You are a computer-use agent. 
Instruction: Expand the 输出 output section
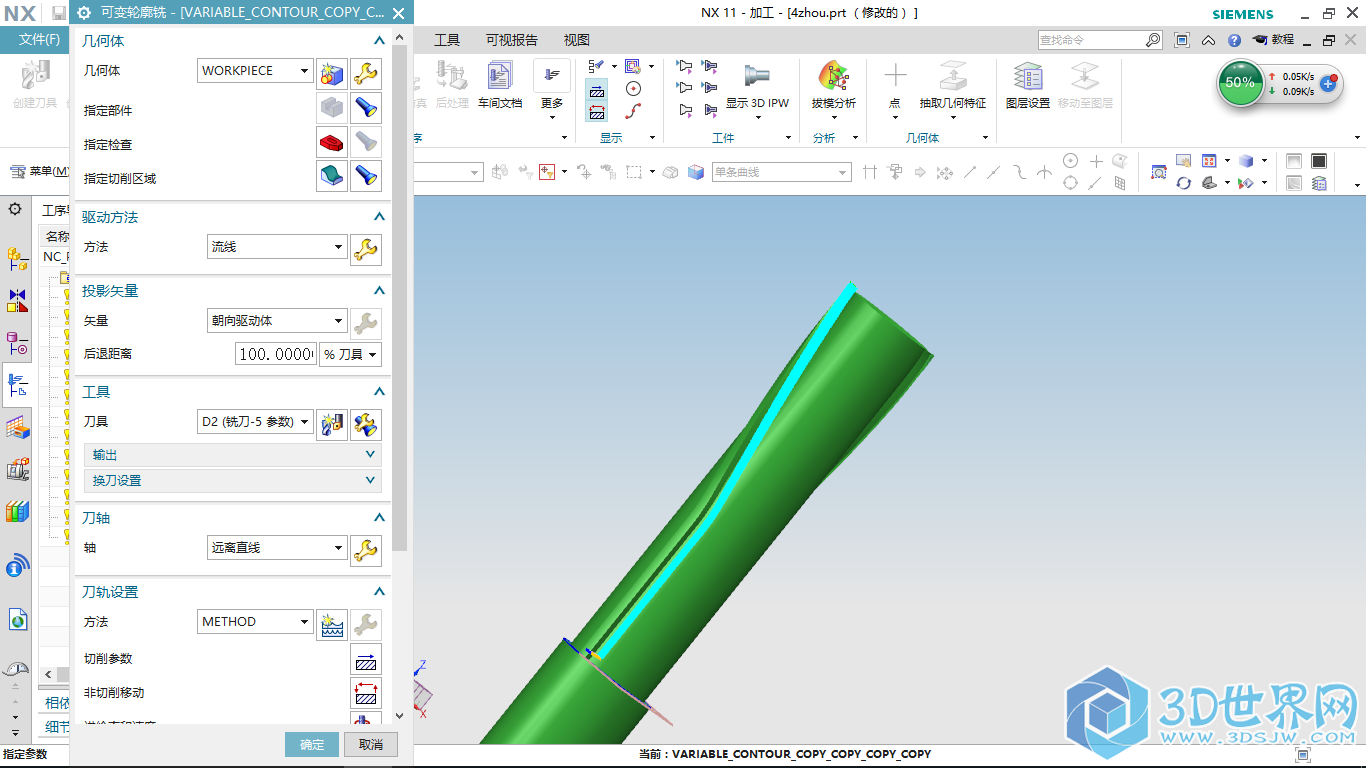tap(232, 455)
